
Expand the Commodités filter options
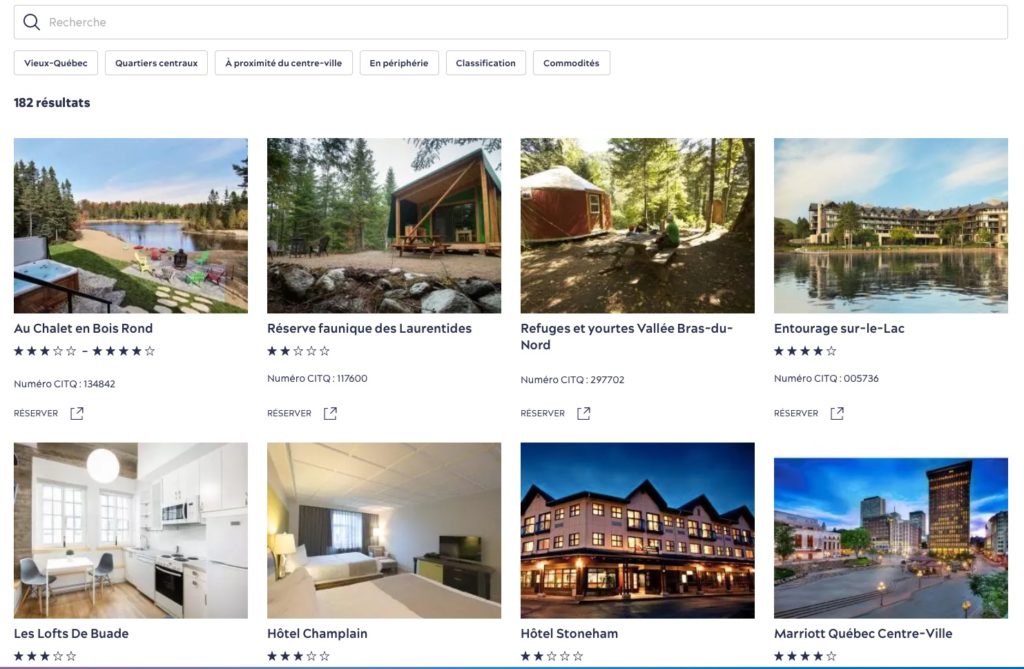point(571,63)
